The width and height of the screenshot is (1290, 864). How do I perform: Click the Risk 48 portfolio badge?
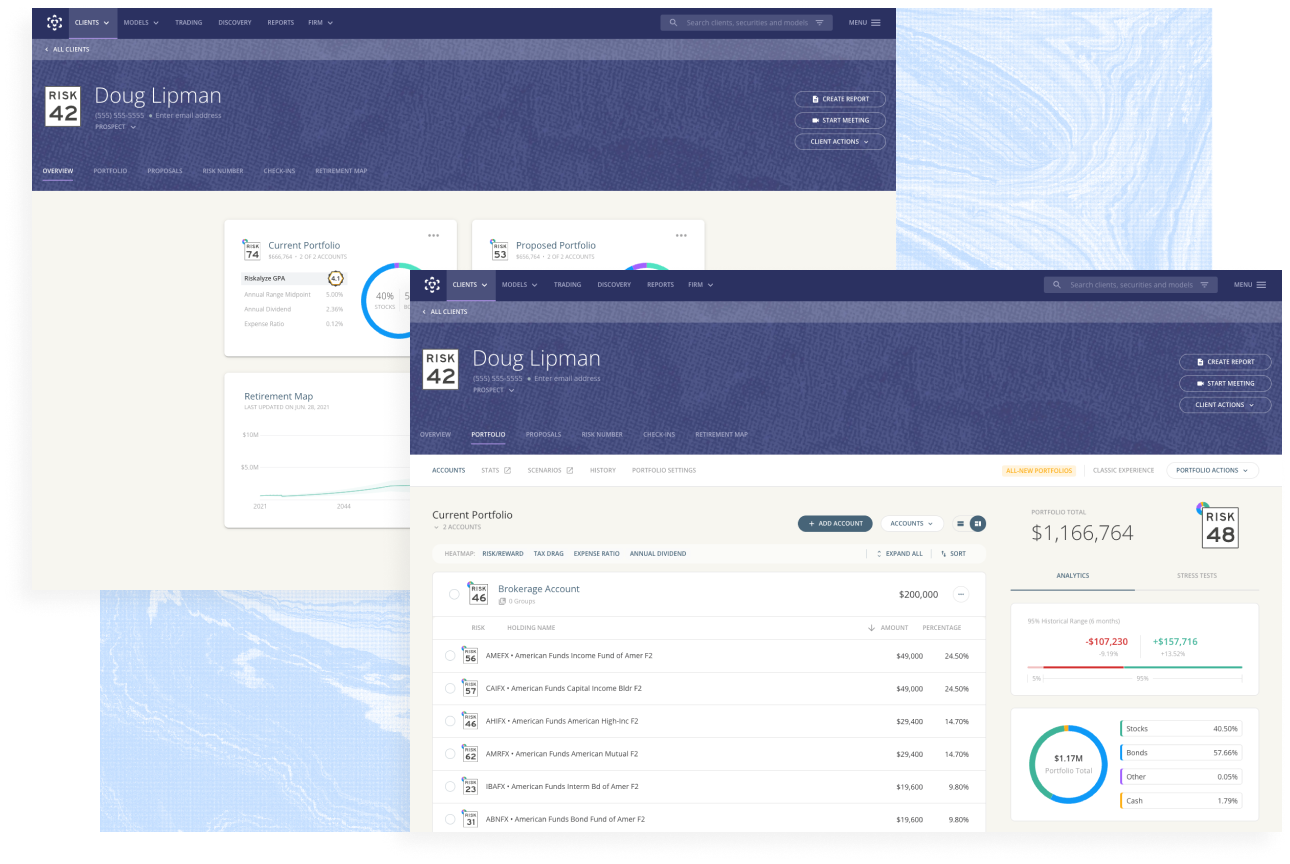(1220, 526)
